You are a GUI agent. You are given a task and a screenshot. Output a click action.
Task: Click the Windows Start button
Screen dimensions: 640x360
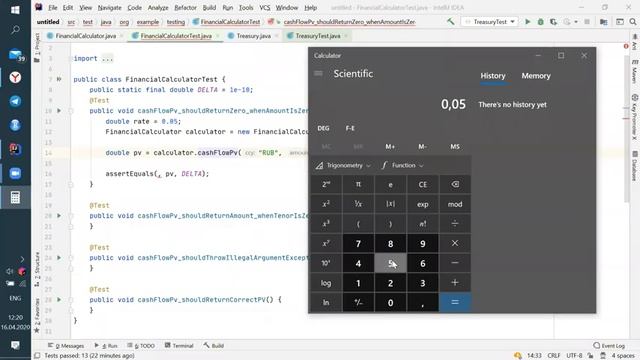click(x=15, y=10)
